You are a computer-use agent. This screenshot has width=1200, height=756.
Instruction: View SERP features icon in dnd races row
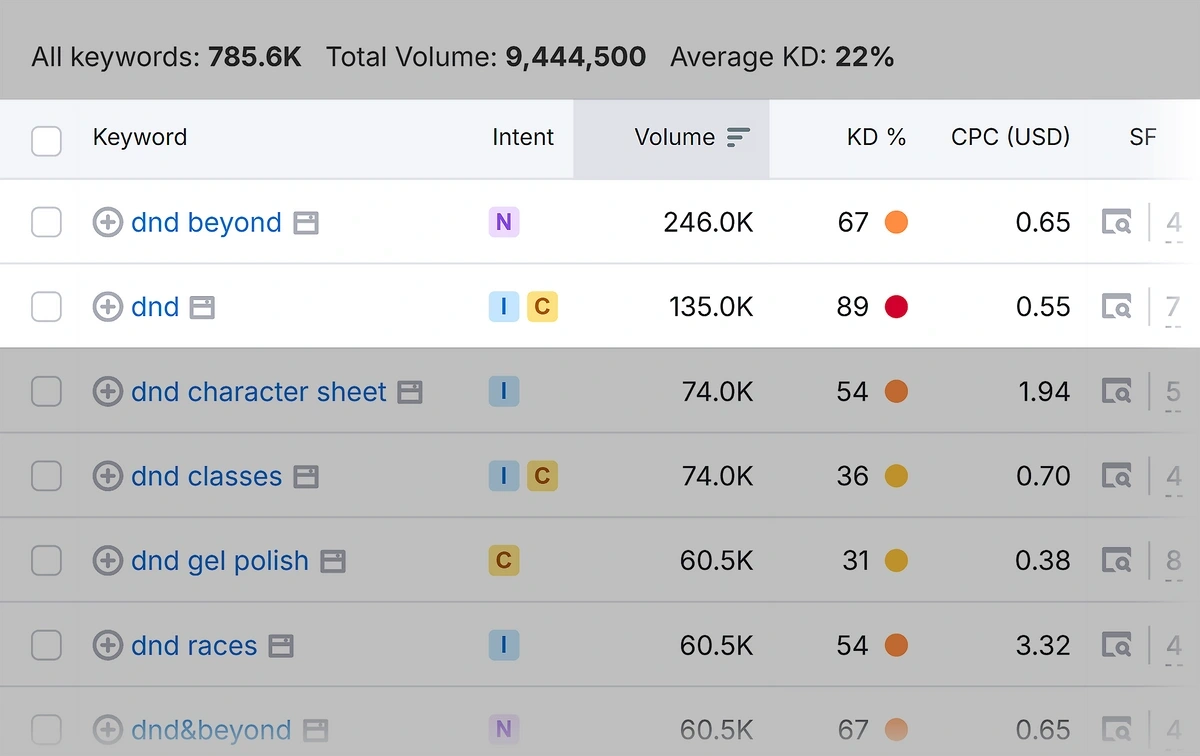(x=1117, y=646)
